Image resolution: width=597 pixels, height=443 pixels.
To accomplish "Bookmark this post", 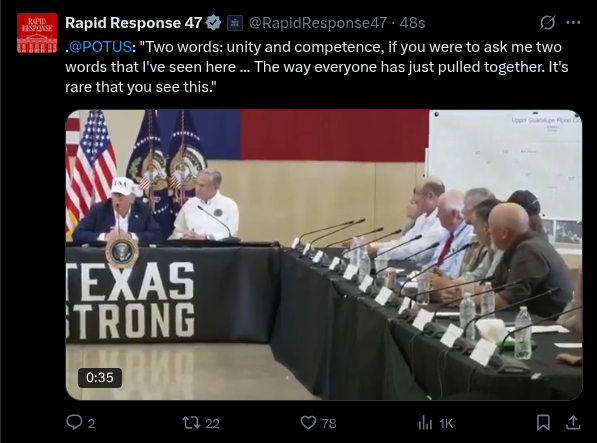I will point(543,422).
